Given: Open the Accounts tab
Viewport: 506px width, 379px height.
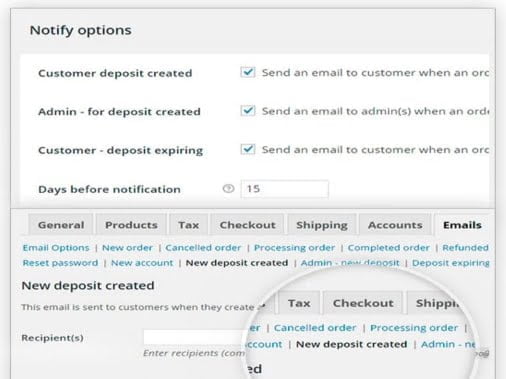Looking at the screenshot, I should tap(395, 225).
